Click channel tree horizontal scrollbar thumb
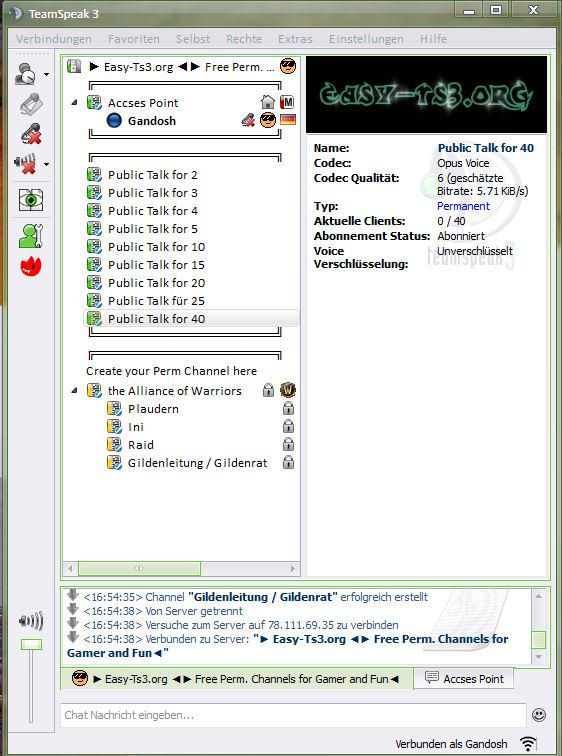 coord(139,568)
